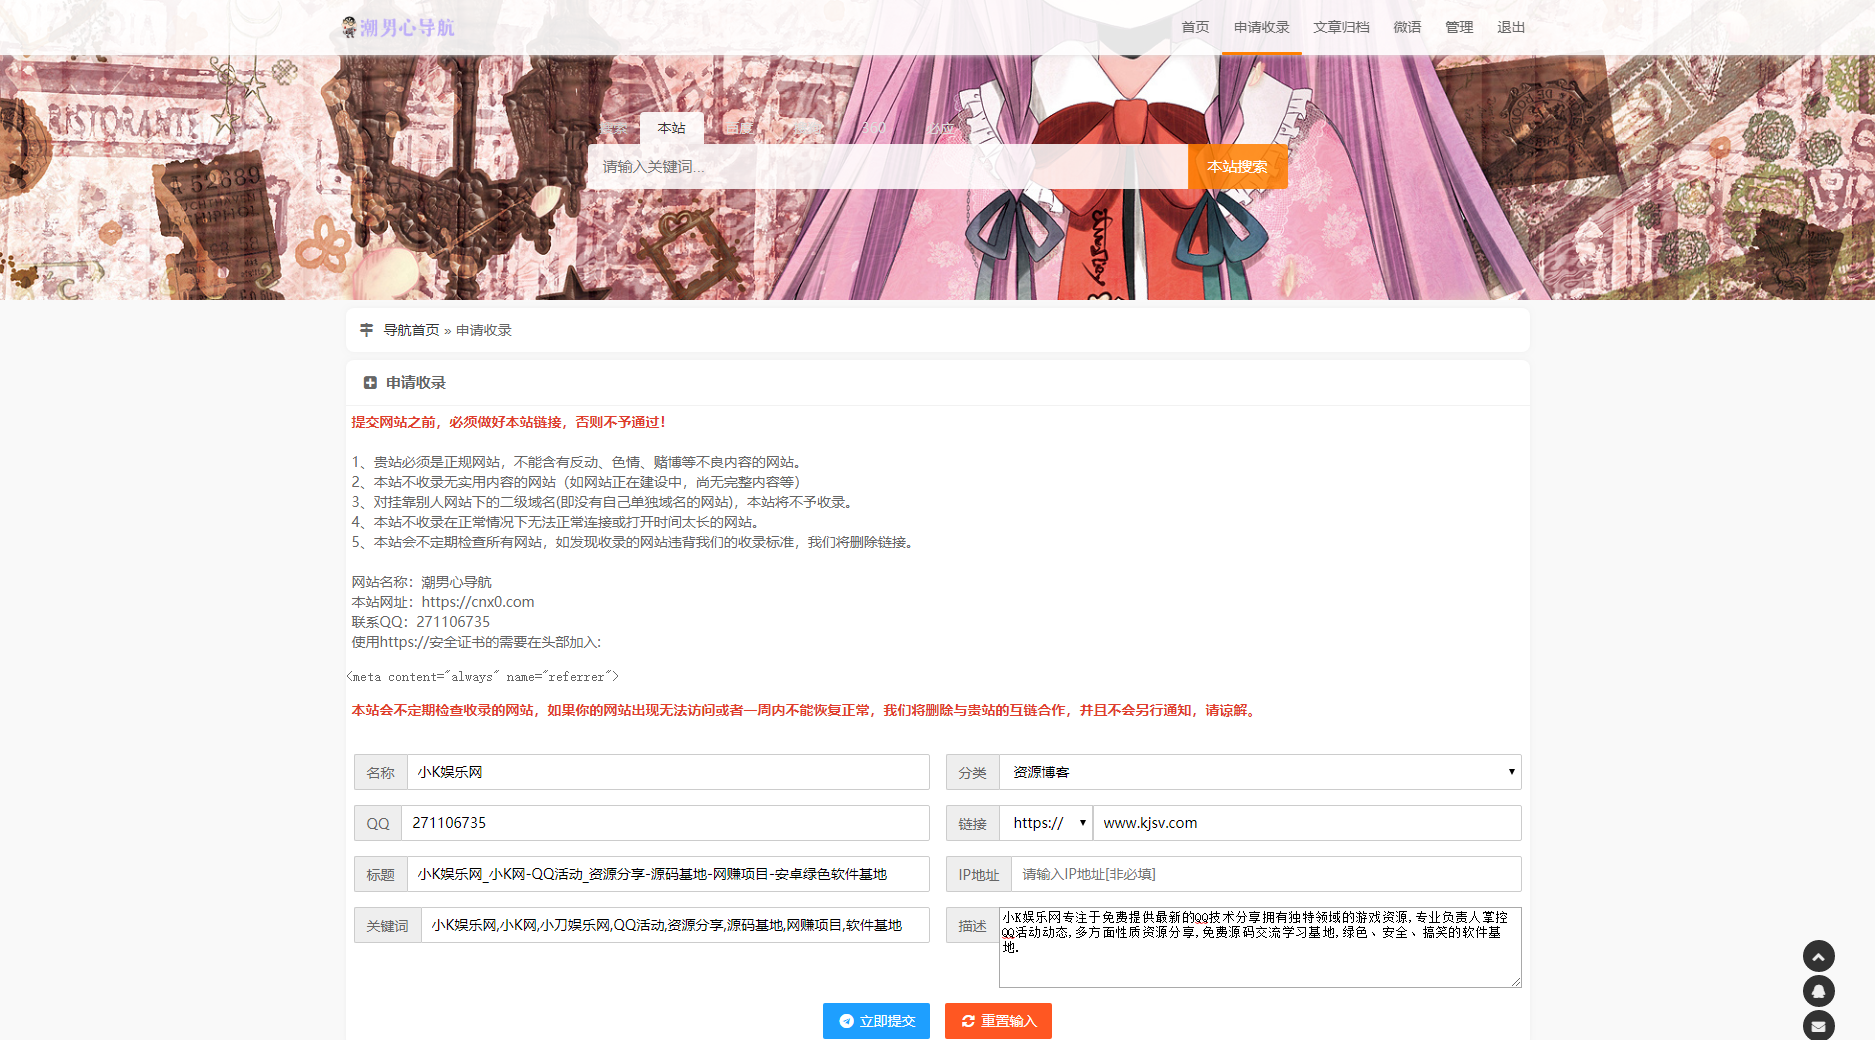Click the 描述 description textarea
1875x1040 pixels.
1260,947
